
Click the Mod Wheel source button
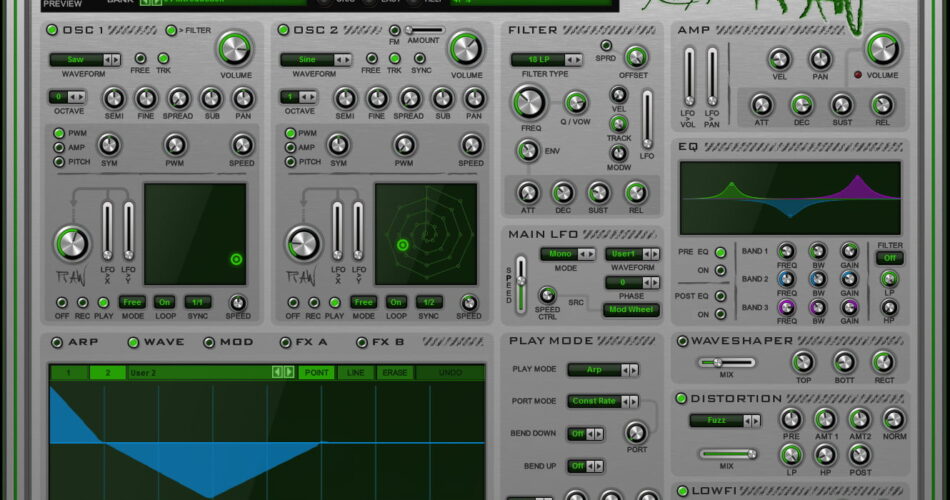coord(631,310)
